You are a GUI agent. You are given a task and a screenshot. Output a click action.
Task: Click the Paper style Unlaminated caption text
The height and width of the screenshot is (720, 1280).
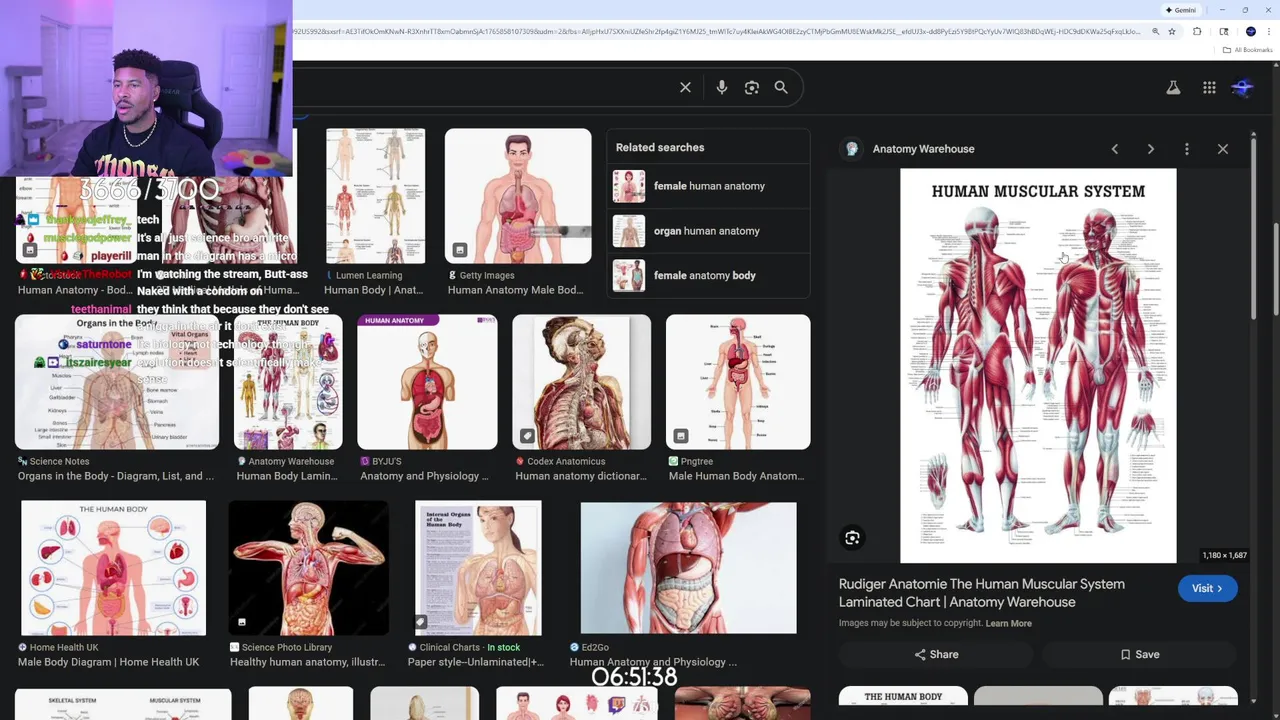(475, 662)
